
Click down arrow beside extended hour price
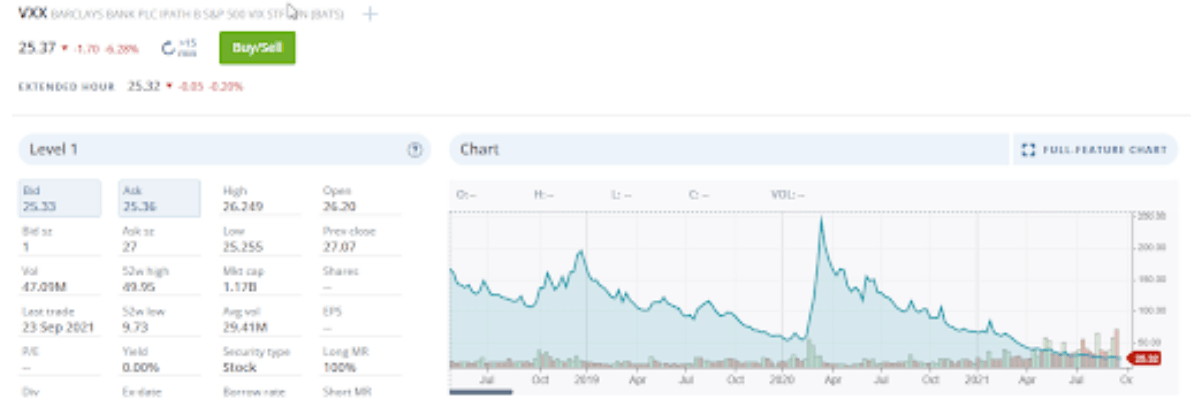click(172, 87)
